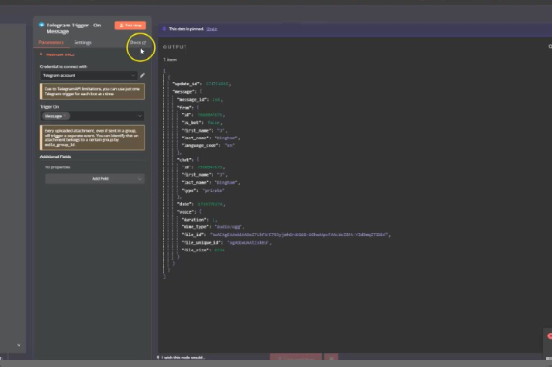Open the Trigger On dropdown
Screen dimensions: 552x367
point(92,116)
